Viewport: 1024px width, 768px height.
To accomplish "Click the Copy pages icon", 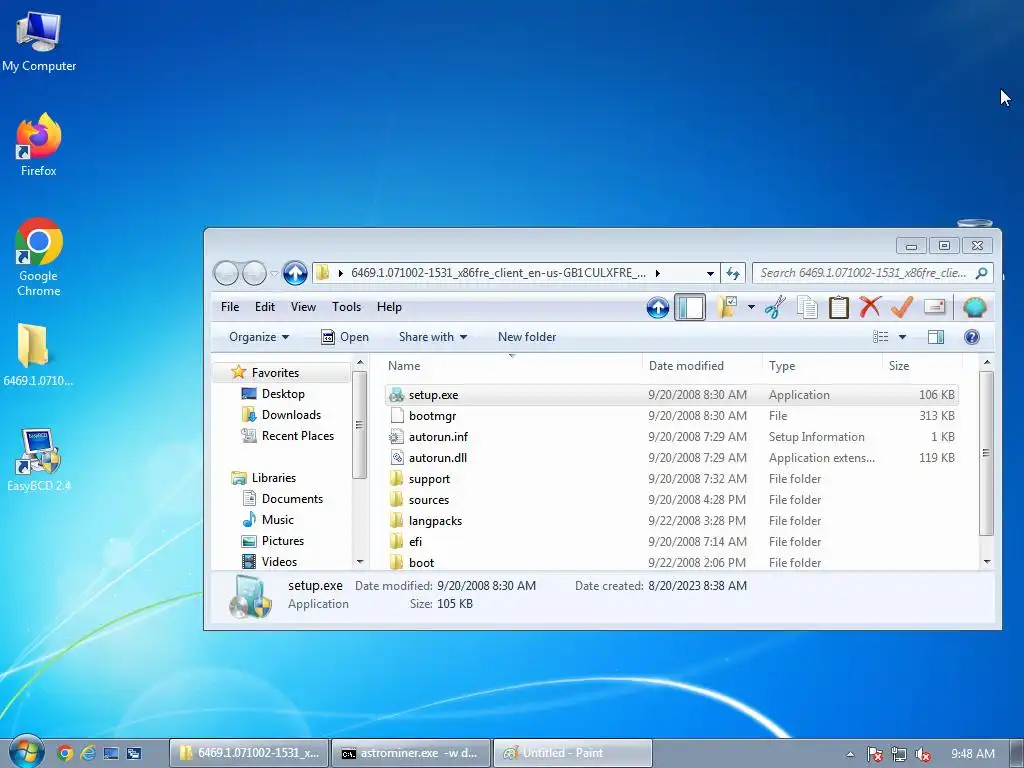I will point(807,307).
